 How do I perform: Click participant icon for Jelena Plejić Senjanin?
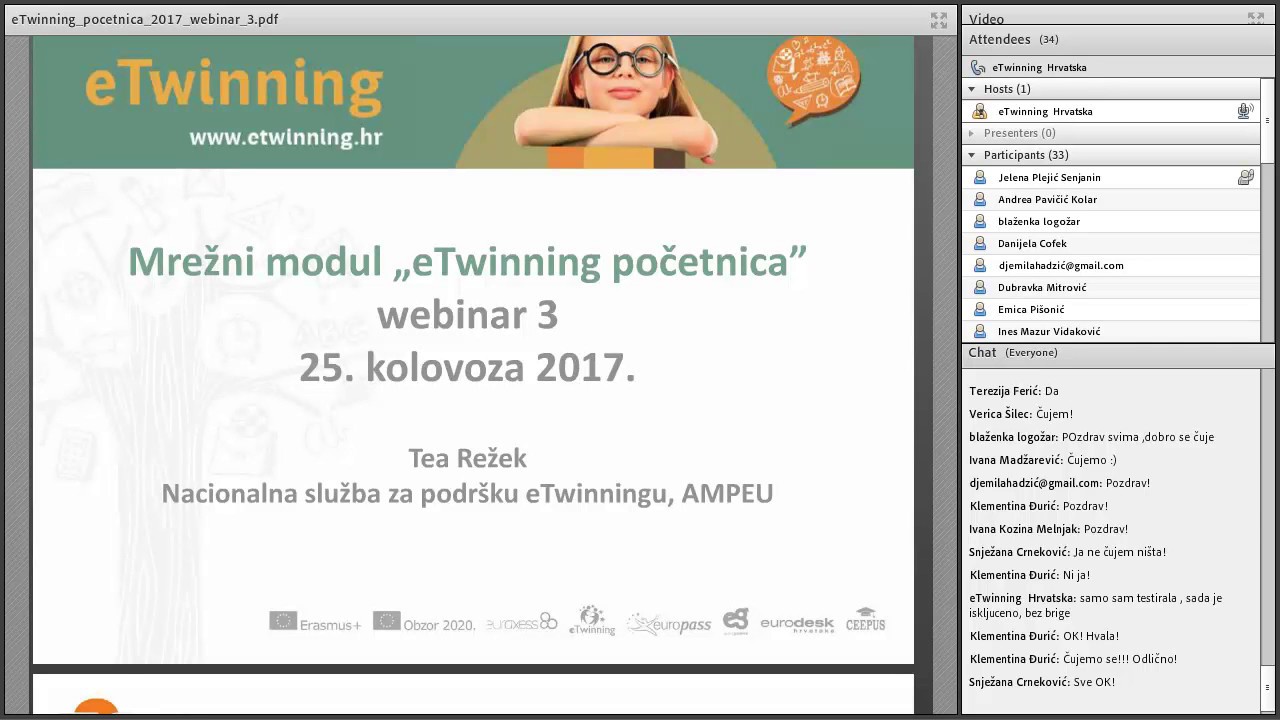tap(980, 177)
